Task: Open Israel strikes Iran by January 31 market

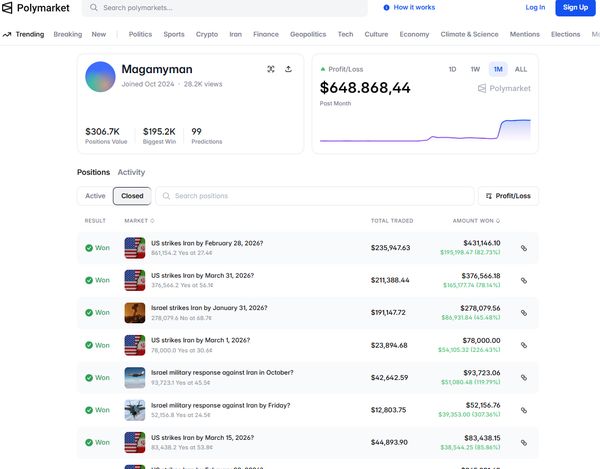Action: [209, 308]
